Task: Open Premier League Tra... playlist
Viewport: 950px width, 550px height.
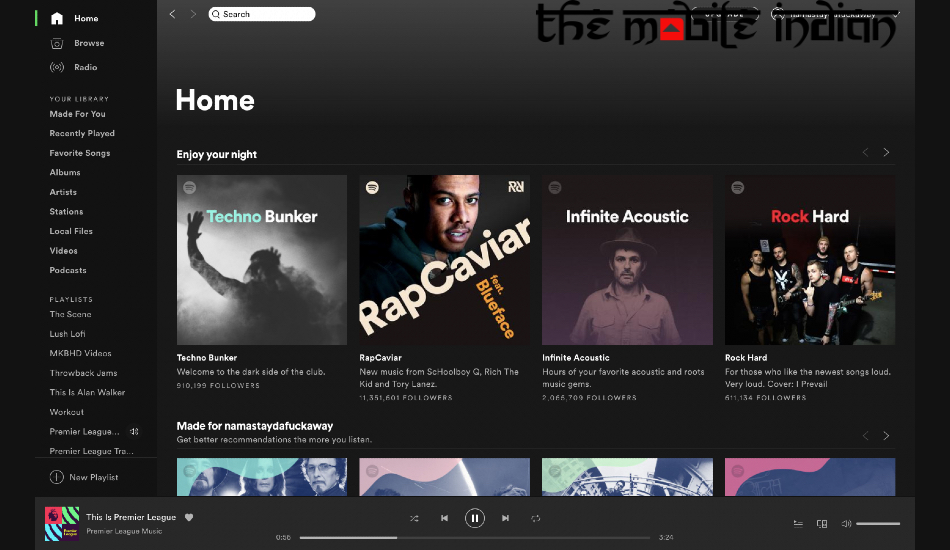Action: tap(91, 451)
